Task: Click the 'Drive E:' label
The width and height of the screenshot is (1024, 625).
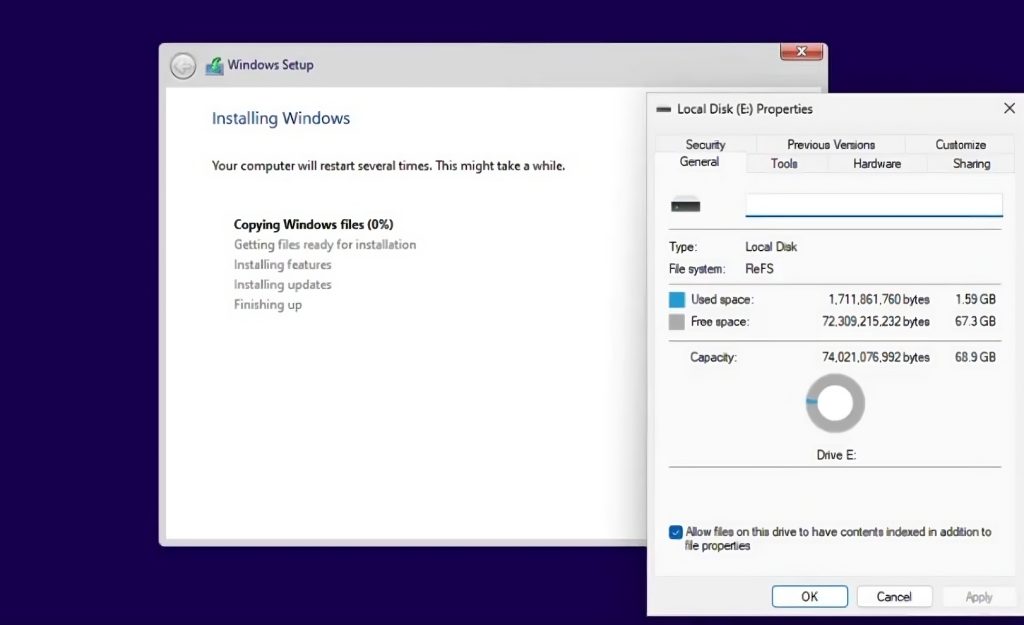Action: click(836, 455)
